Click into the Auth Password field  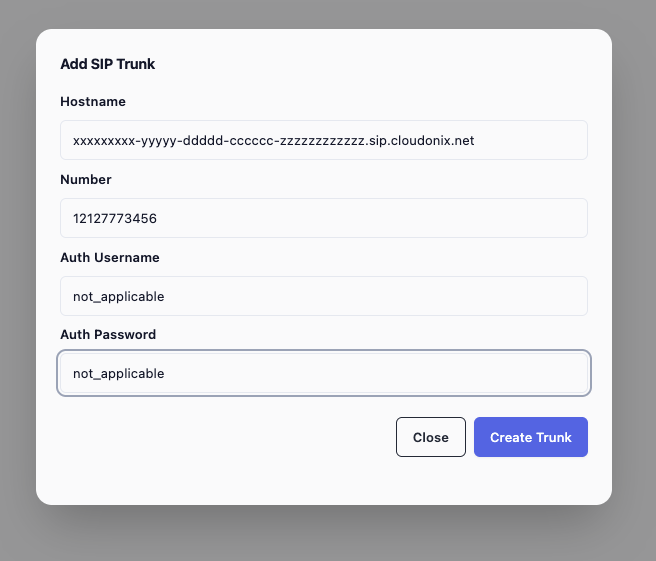click(323, 373)
